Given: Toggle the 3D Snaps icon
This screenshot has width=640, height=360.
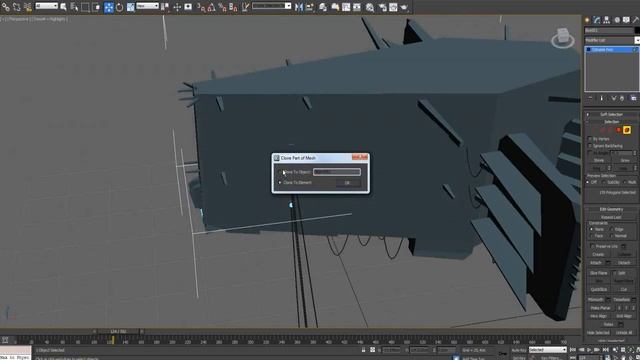Looking at the screenshot, I should 201,7.
